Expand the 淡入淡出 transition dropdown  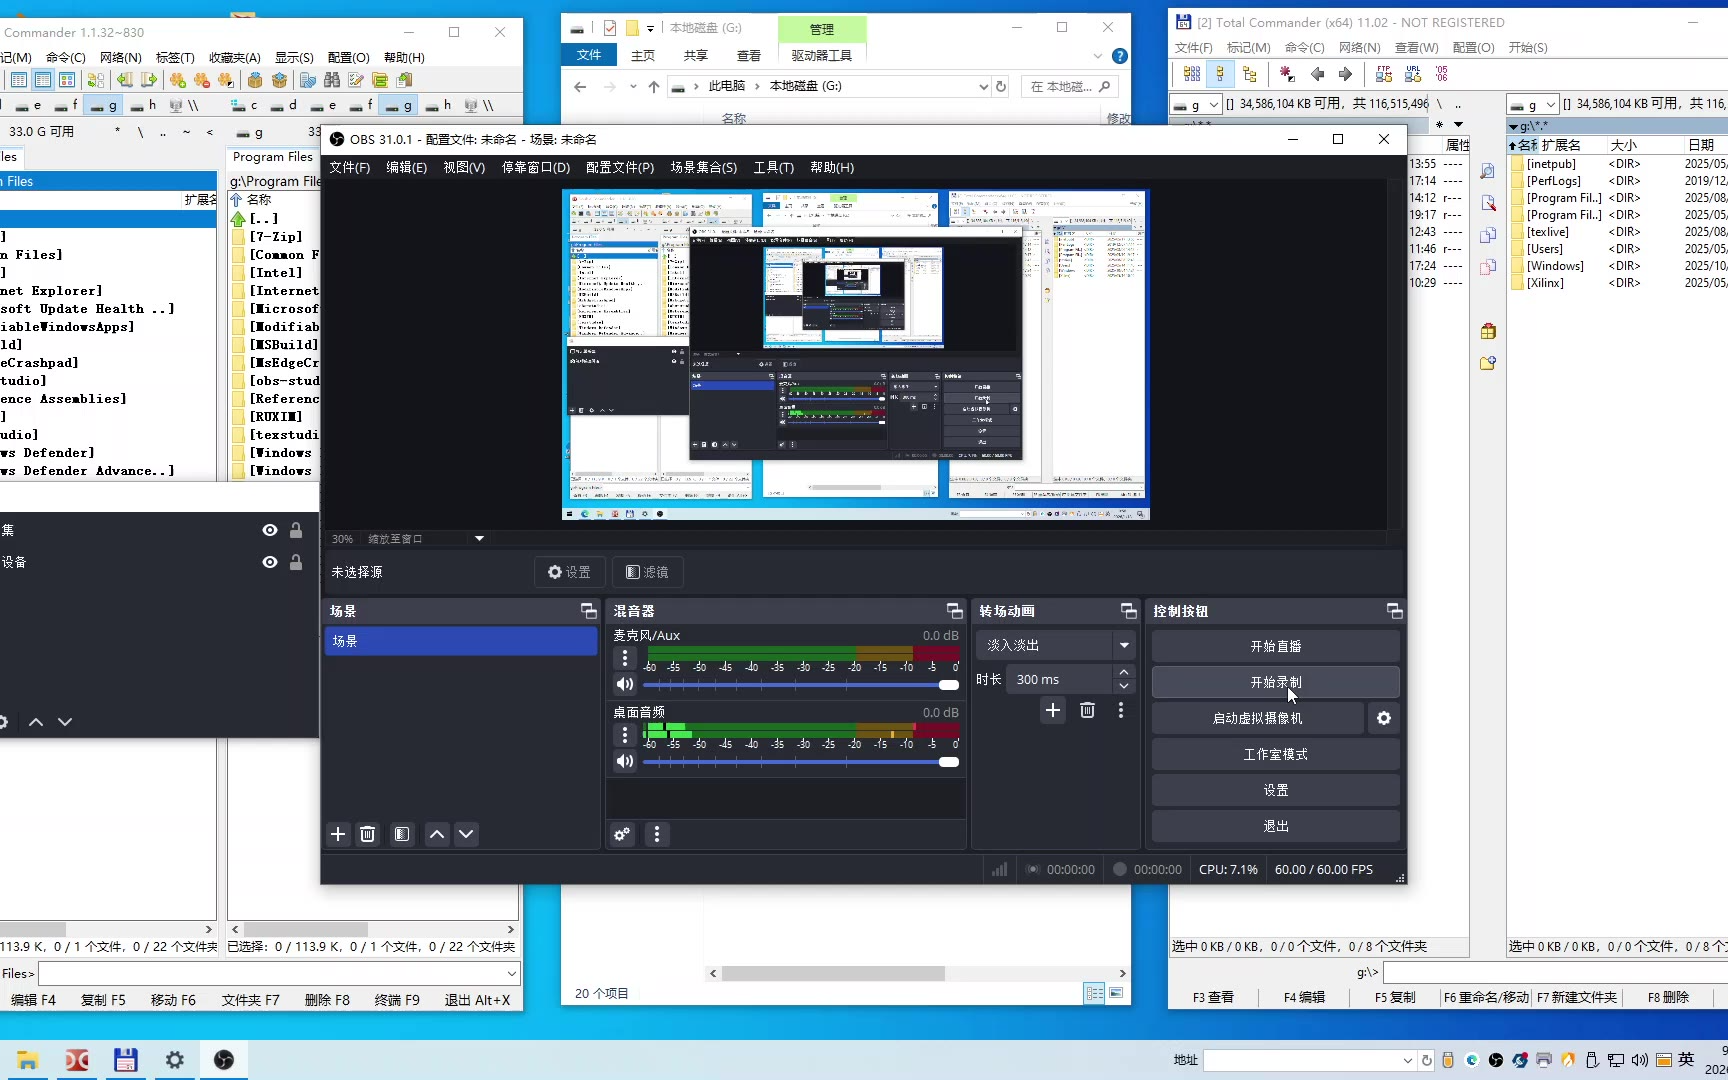click(x=1124, y=645)
